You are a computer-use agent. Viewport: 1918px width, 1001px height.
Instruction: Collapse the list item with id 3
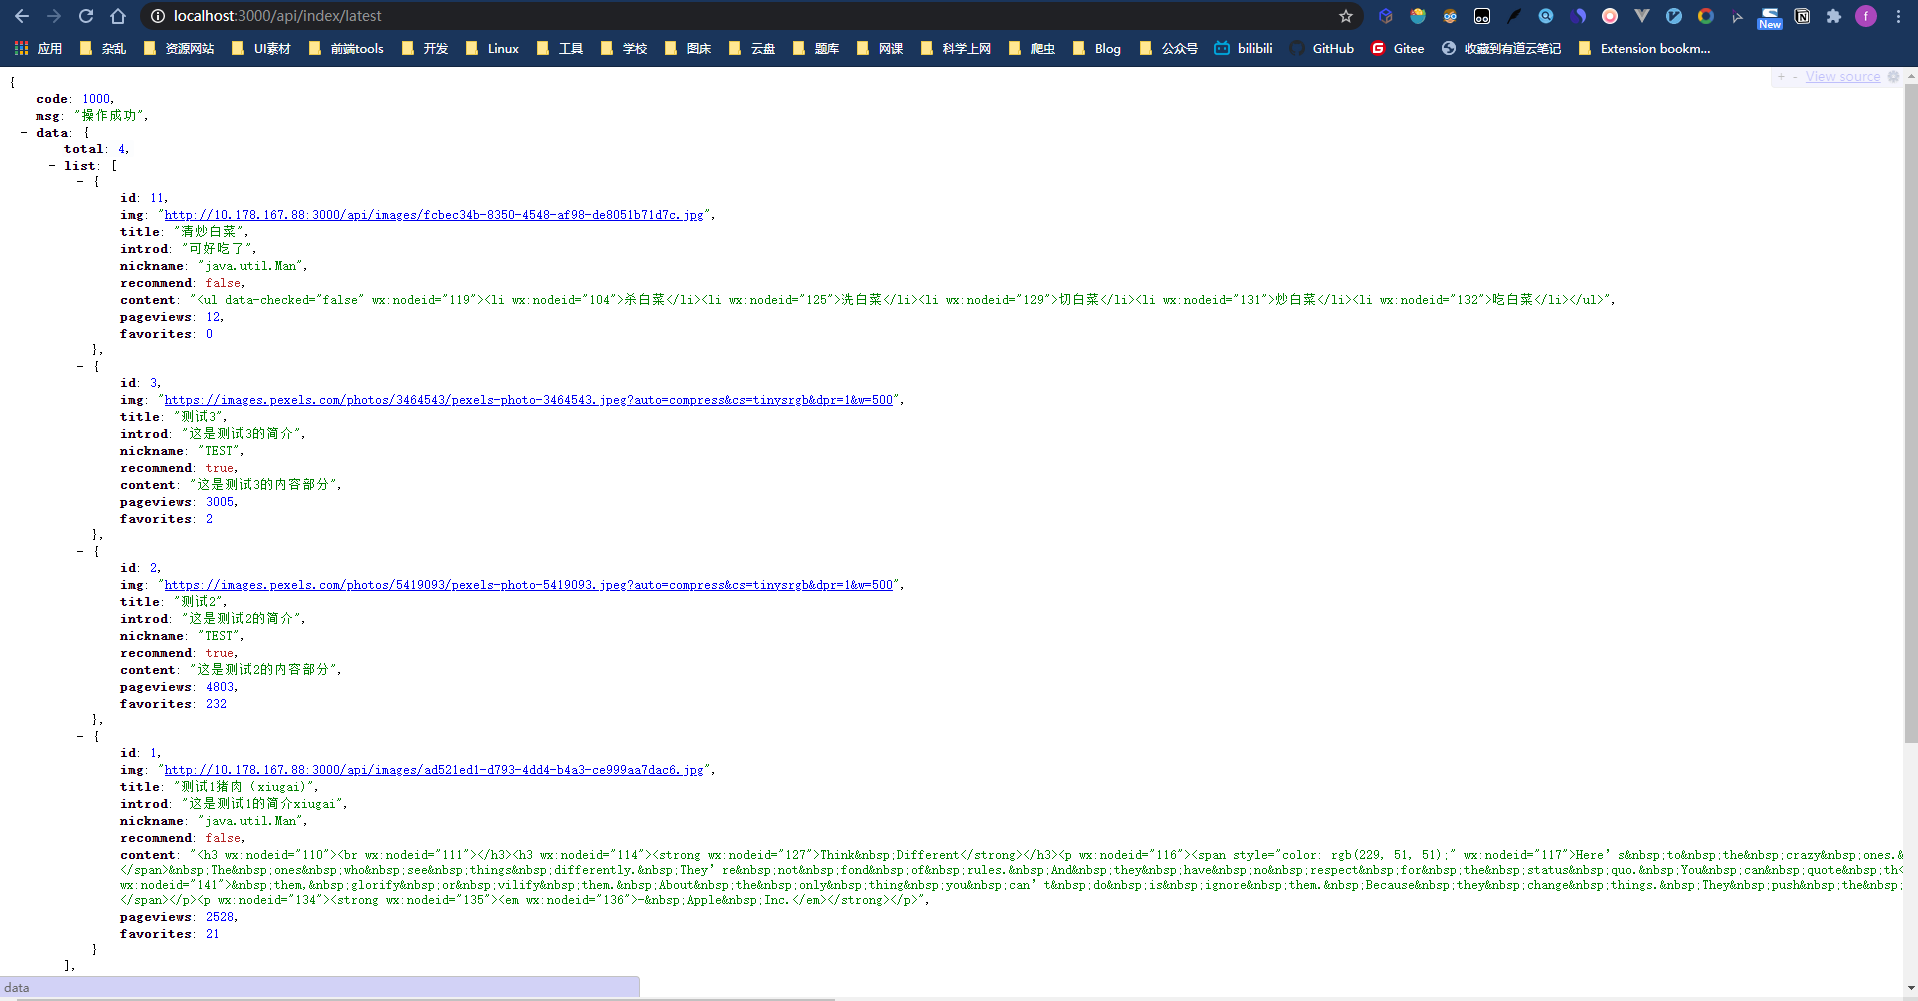tap(80, 367)
